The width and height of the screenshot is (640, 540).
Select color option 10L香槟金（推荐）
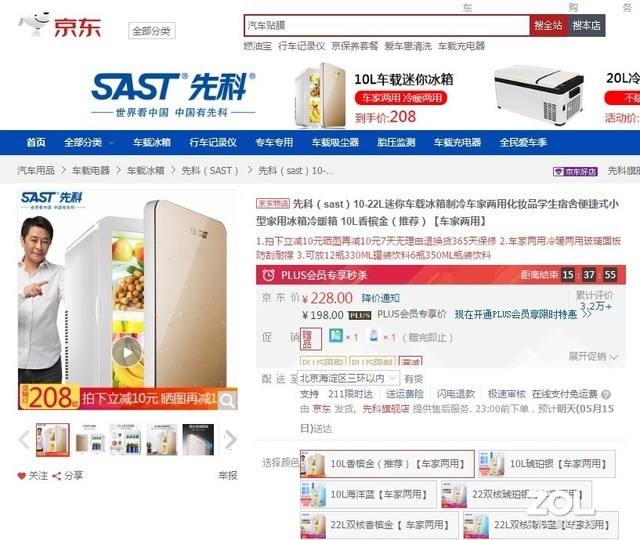pyautogui.click(x=387, y=464)
